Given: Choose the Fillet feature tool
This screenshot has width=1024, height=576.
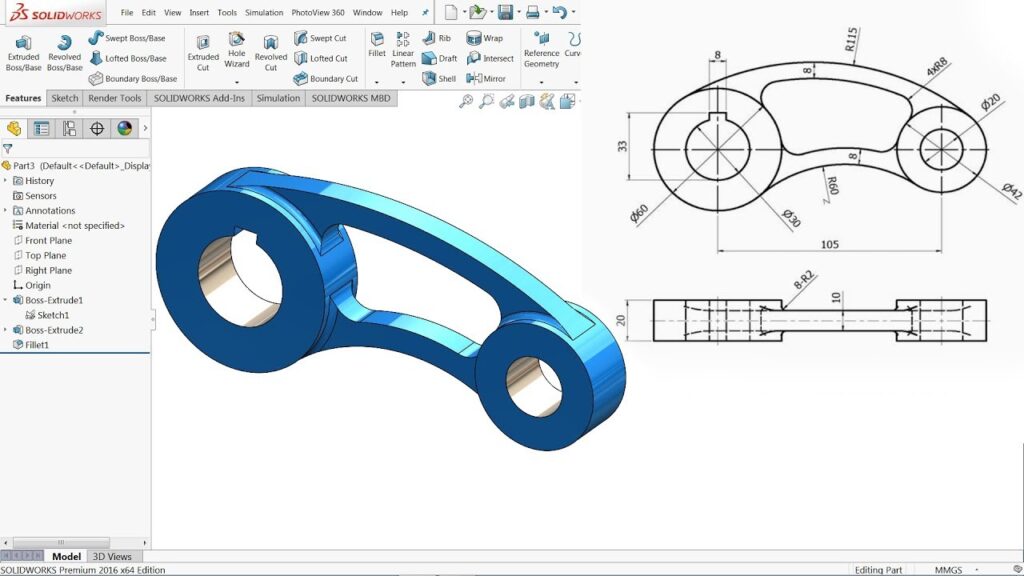Looking at the screenshot, I should point(377,44).
